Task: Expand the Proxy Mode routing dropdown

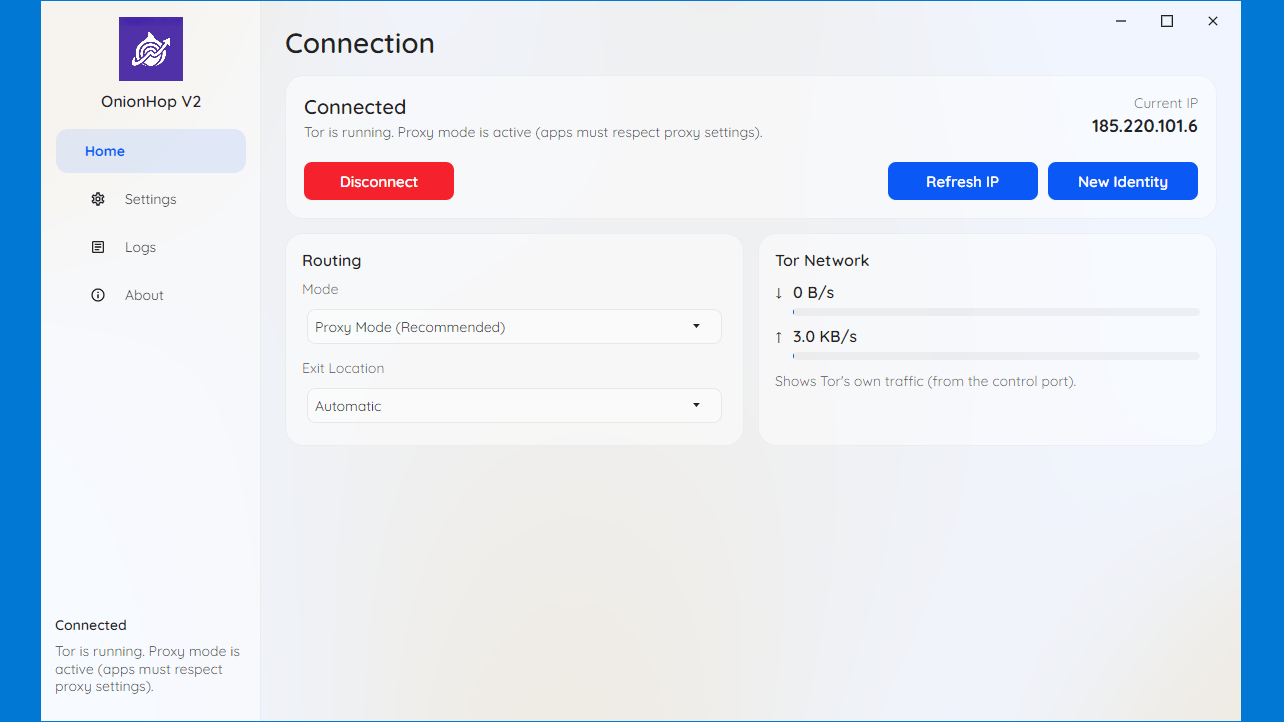Action: tap(513, 327)
